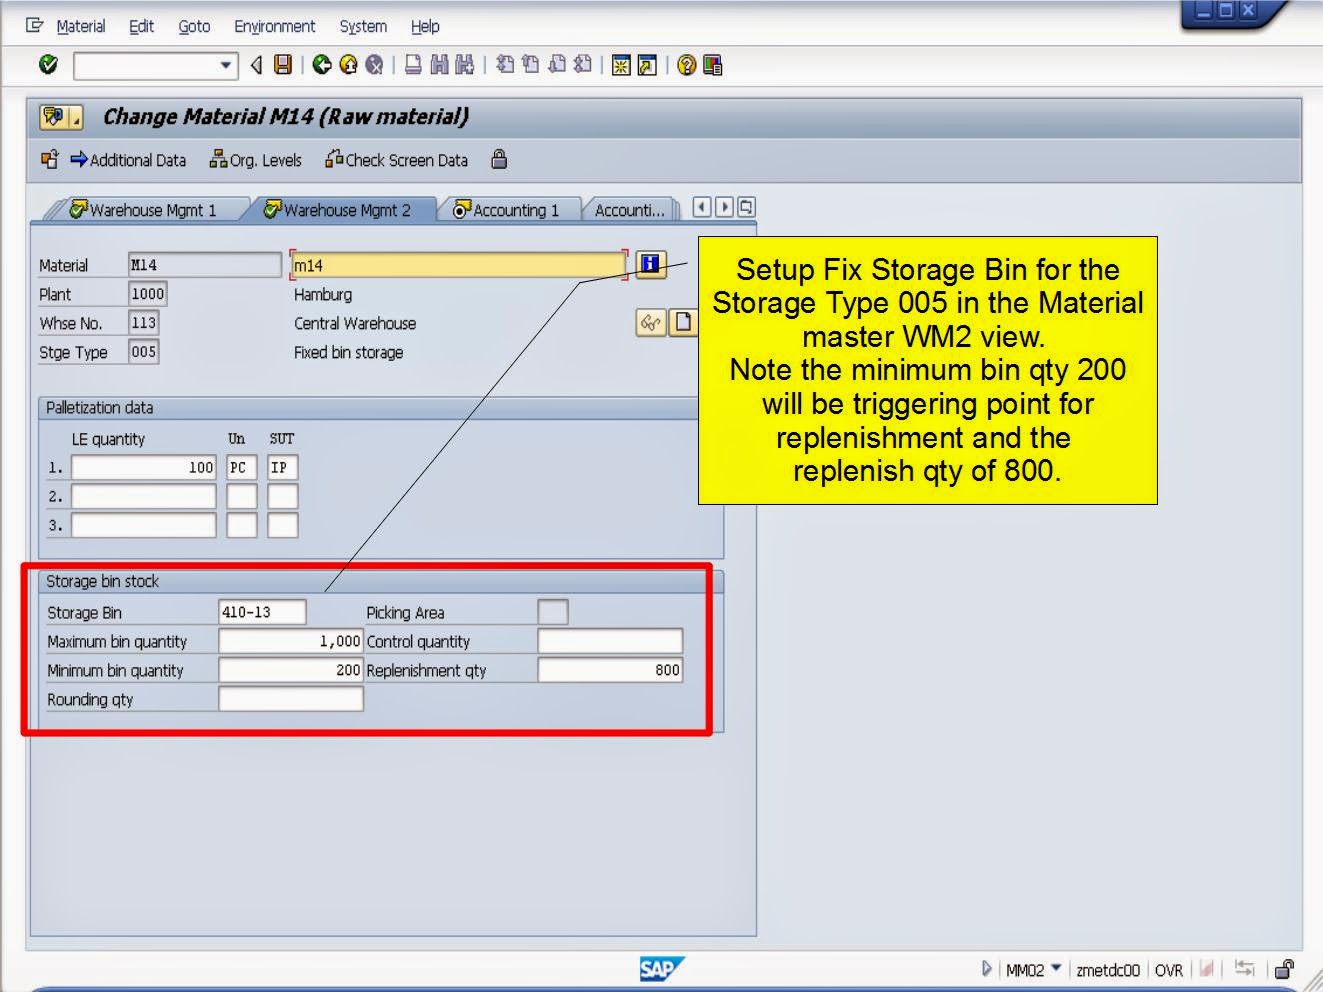This screenshot has height=992, width=1323.
Task: Click the Cancel icon in the toolbar
Action: (373, 66)
